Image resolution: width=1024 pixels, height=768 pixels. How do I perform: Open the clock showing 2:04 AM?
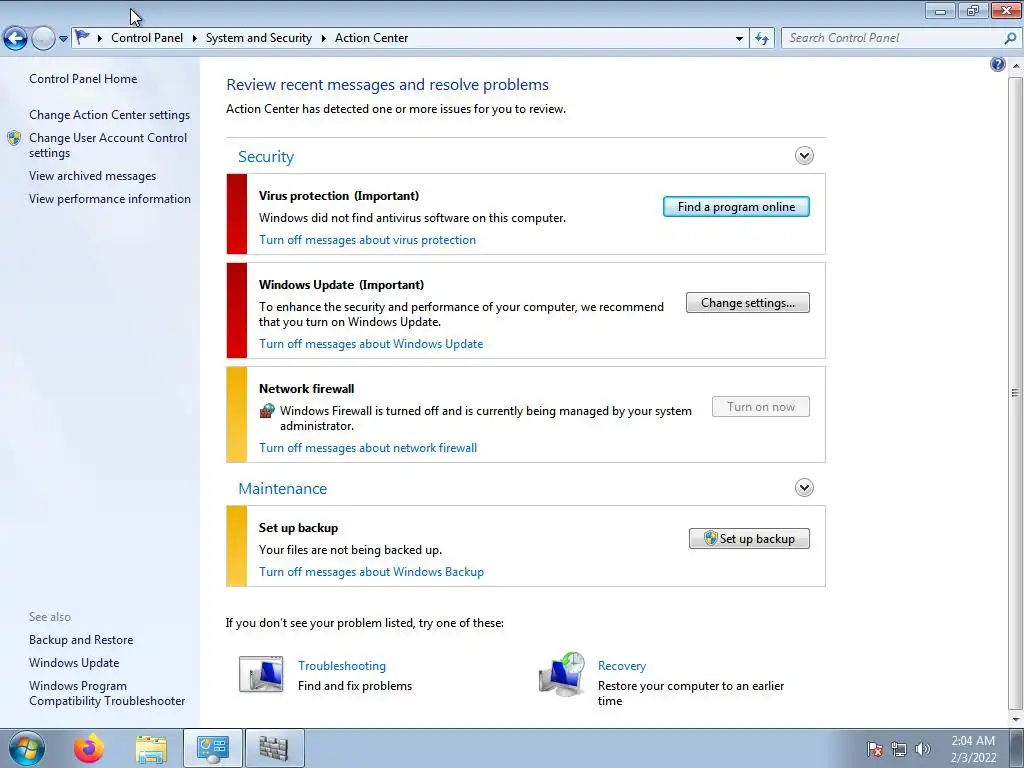973,749
